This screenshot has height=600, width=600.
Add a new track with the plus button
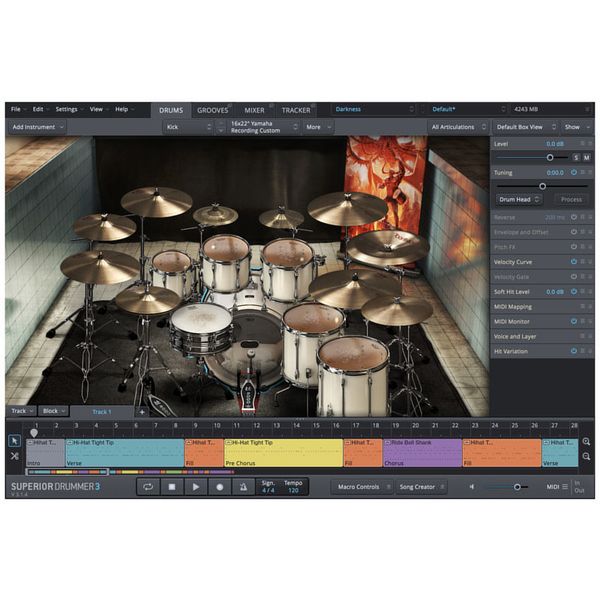click(x=142, y=412)
